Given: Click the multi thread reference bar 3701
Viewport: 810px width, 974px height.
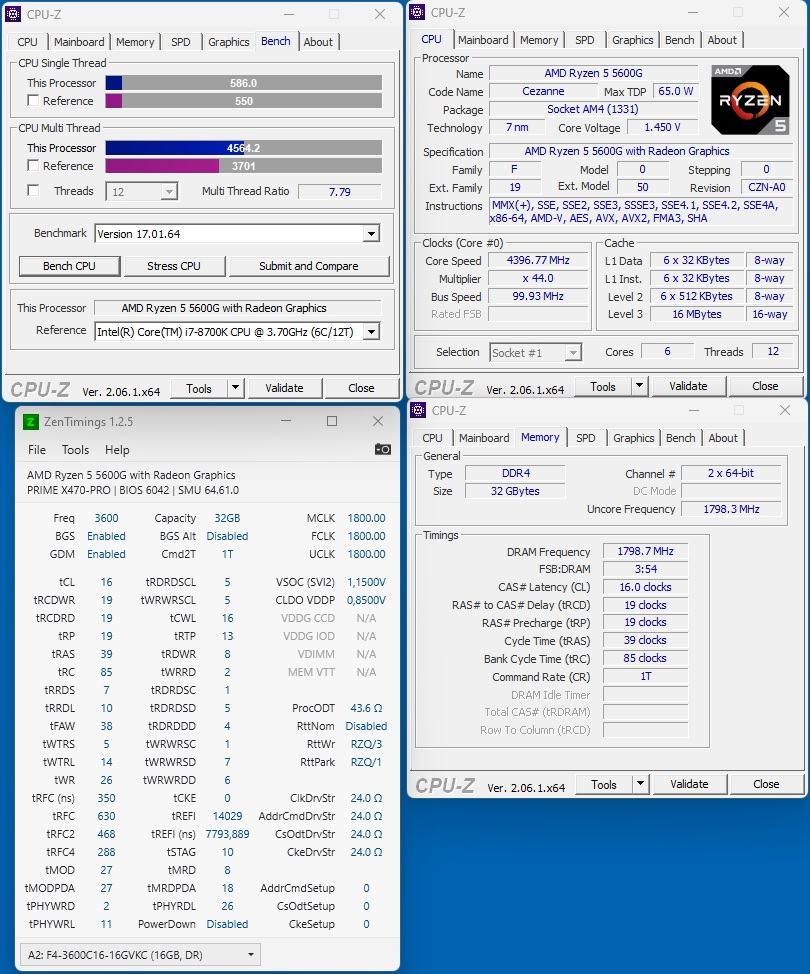Looking at the screenshot, I should pos(243,166).
